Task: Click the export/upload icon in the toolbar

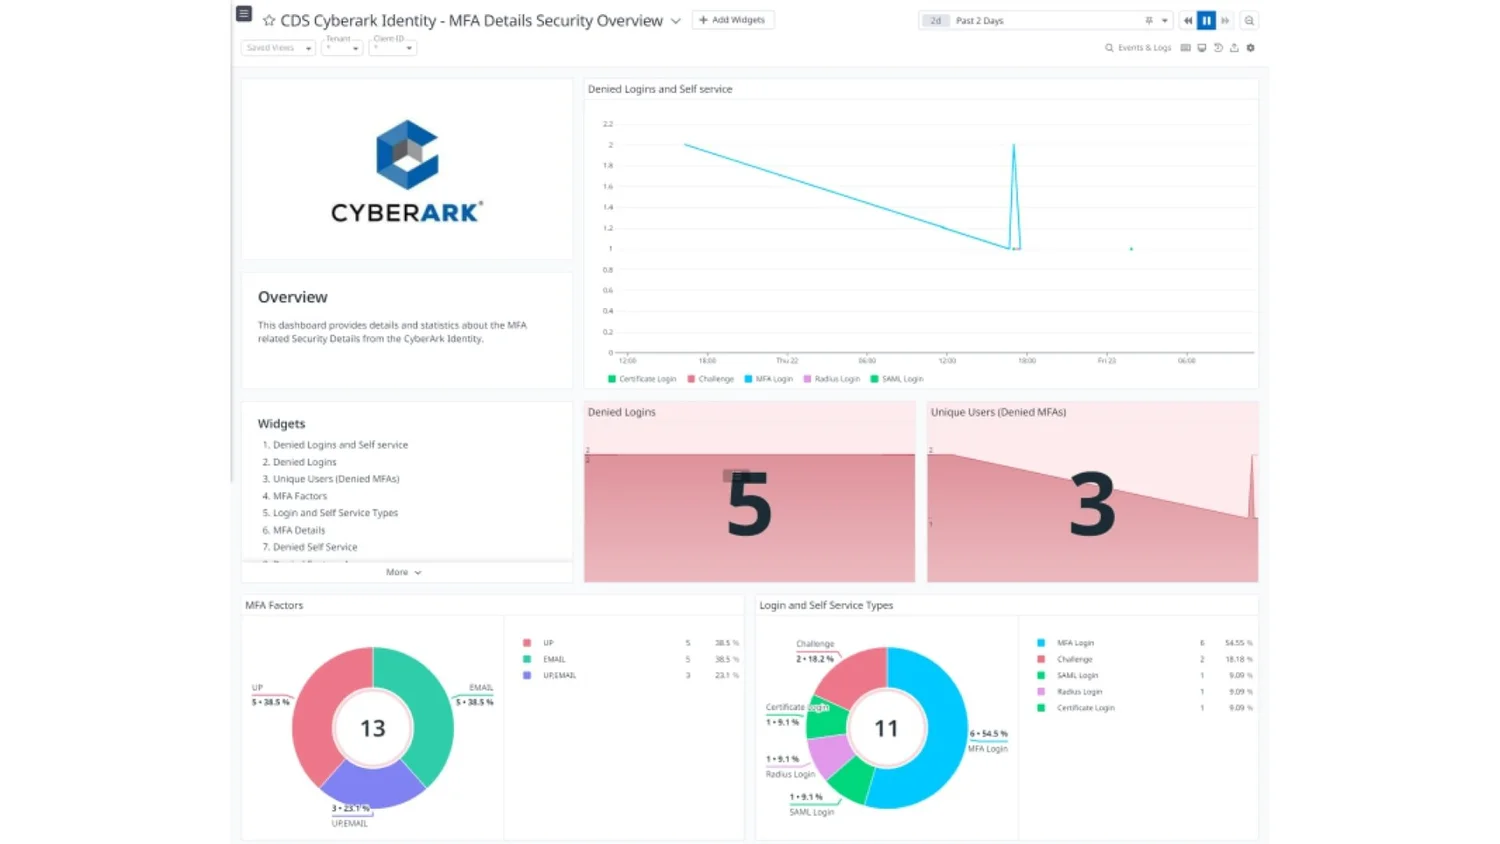Action: pyautogui.click(x=1234, y=47)
